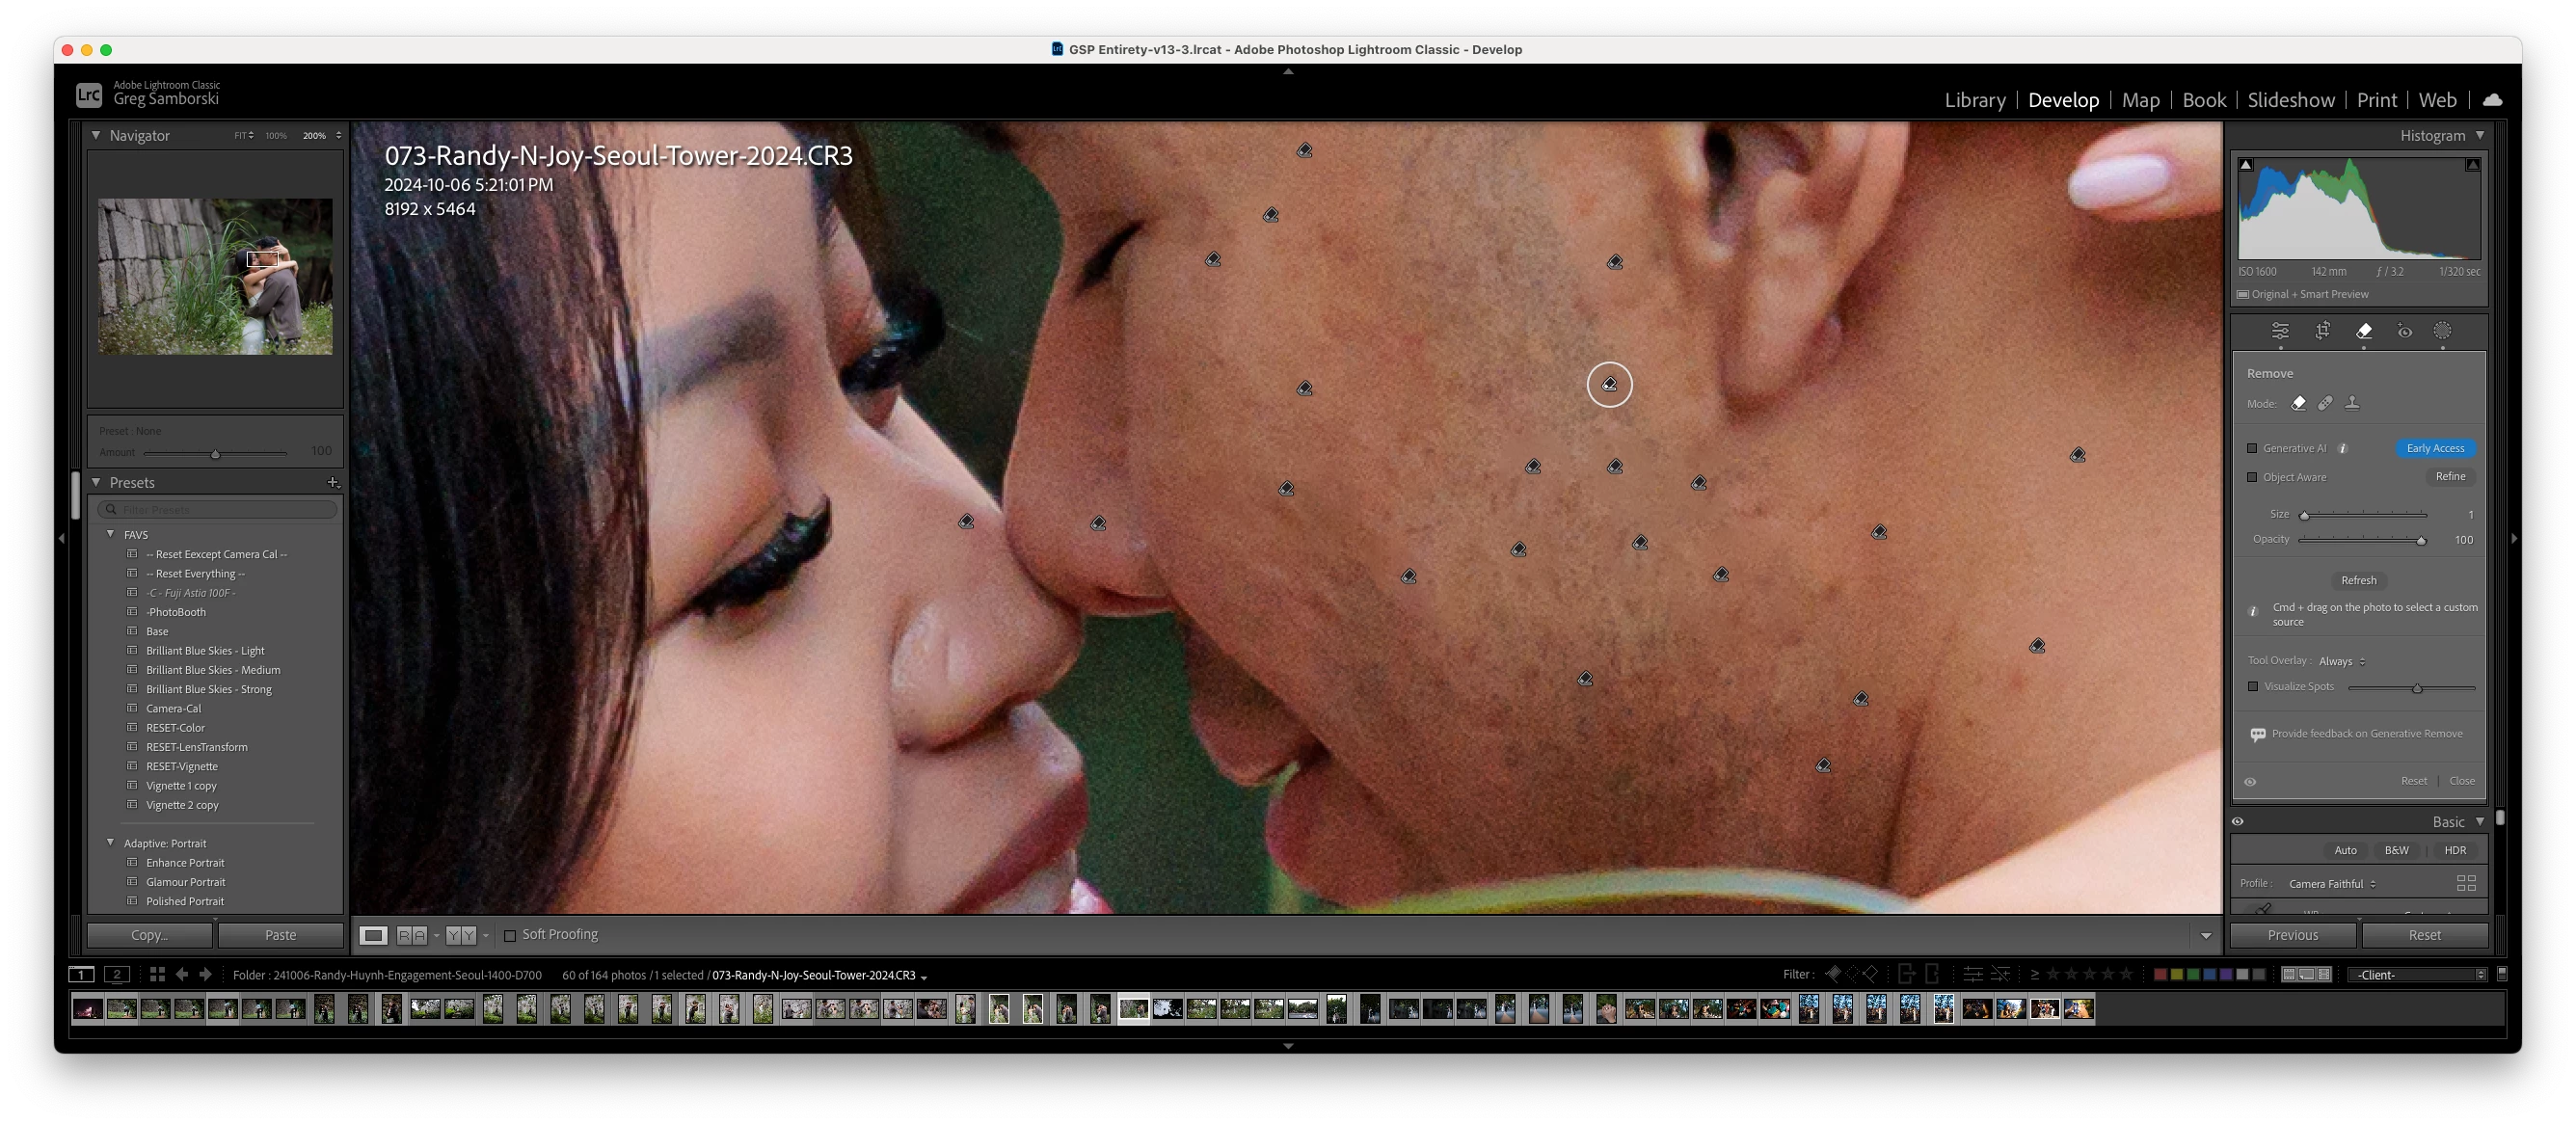This screenshot has height=1125, width=2576.
Task: Click the Opacity slider handle
Action: (2421, 540)
